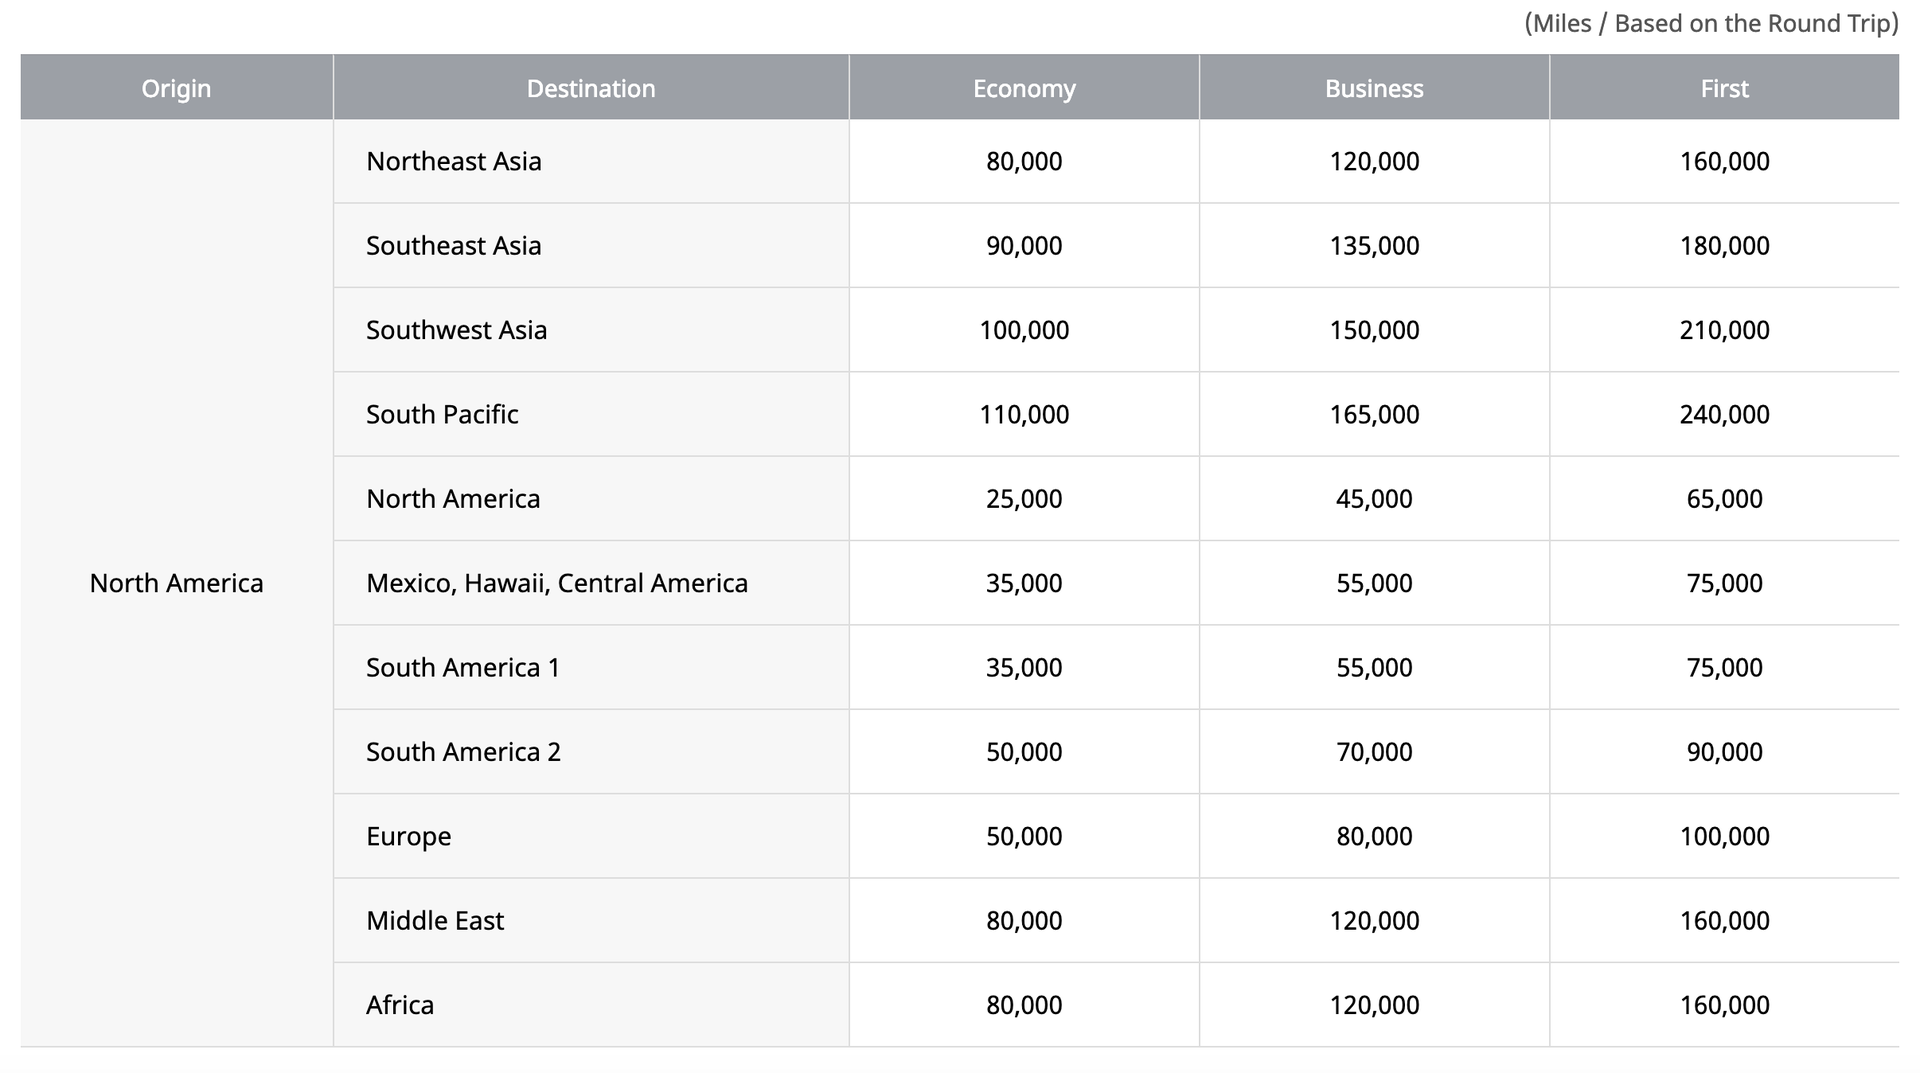Select the Economy column header
The image size is (1920, 1073).
coord(1023,88)
